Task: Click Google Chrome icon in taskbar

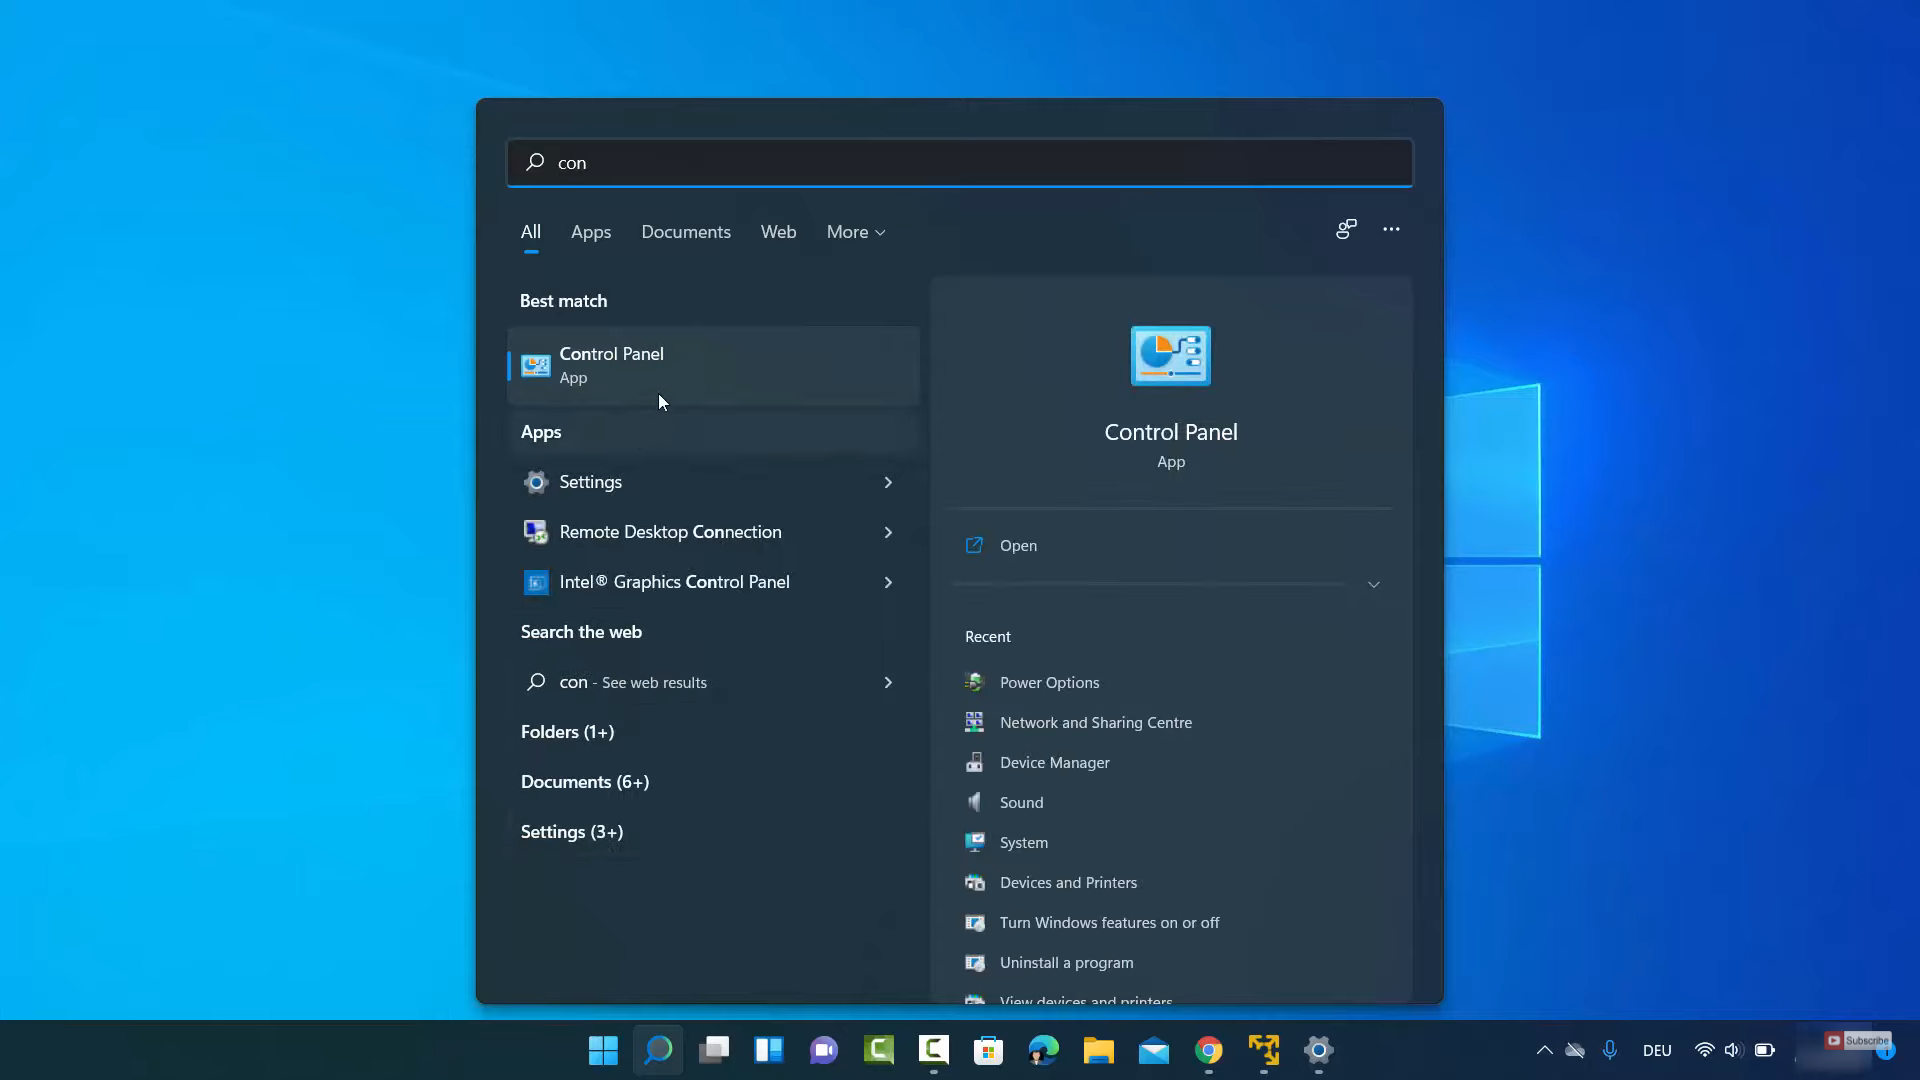Action: 1208,1050
